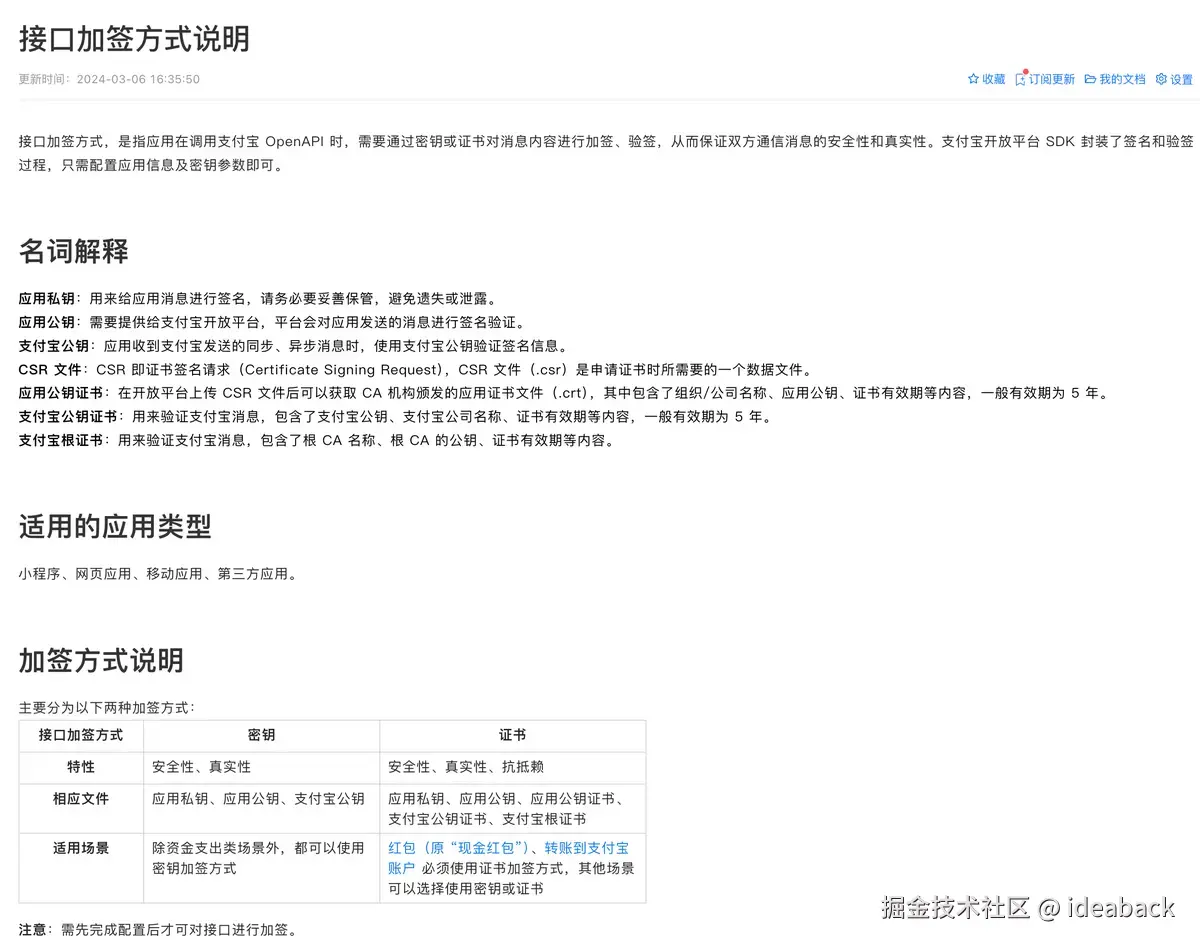Click the 相应文件 row label
This screenshot has height=947, width=1200.
pyautogui.click(x=81, y=799)
